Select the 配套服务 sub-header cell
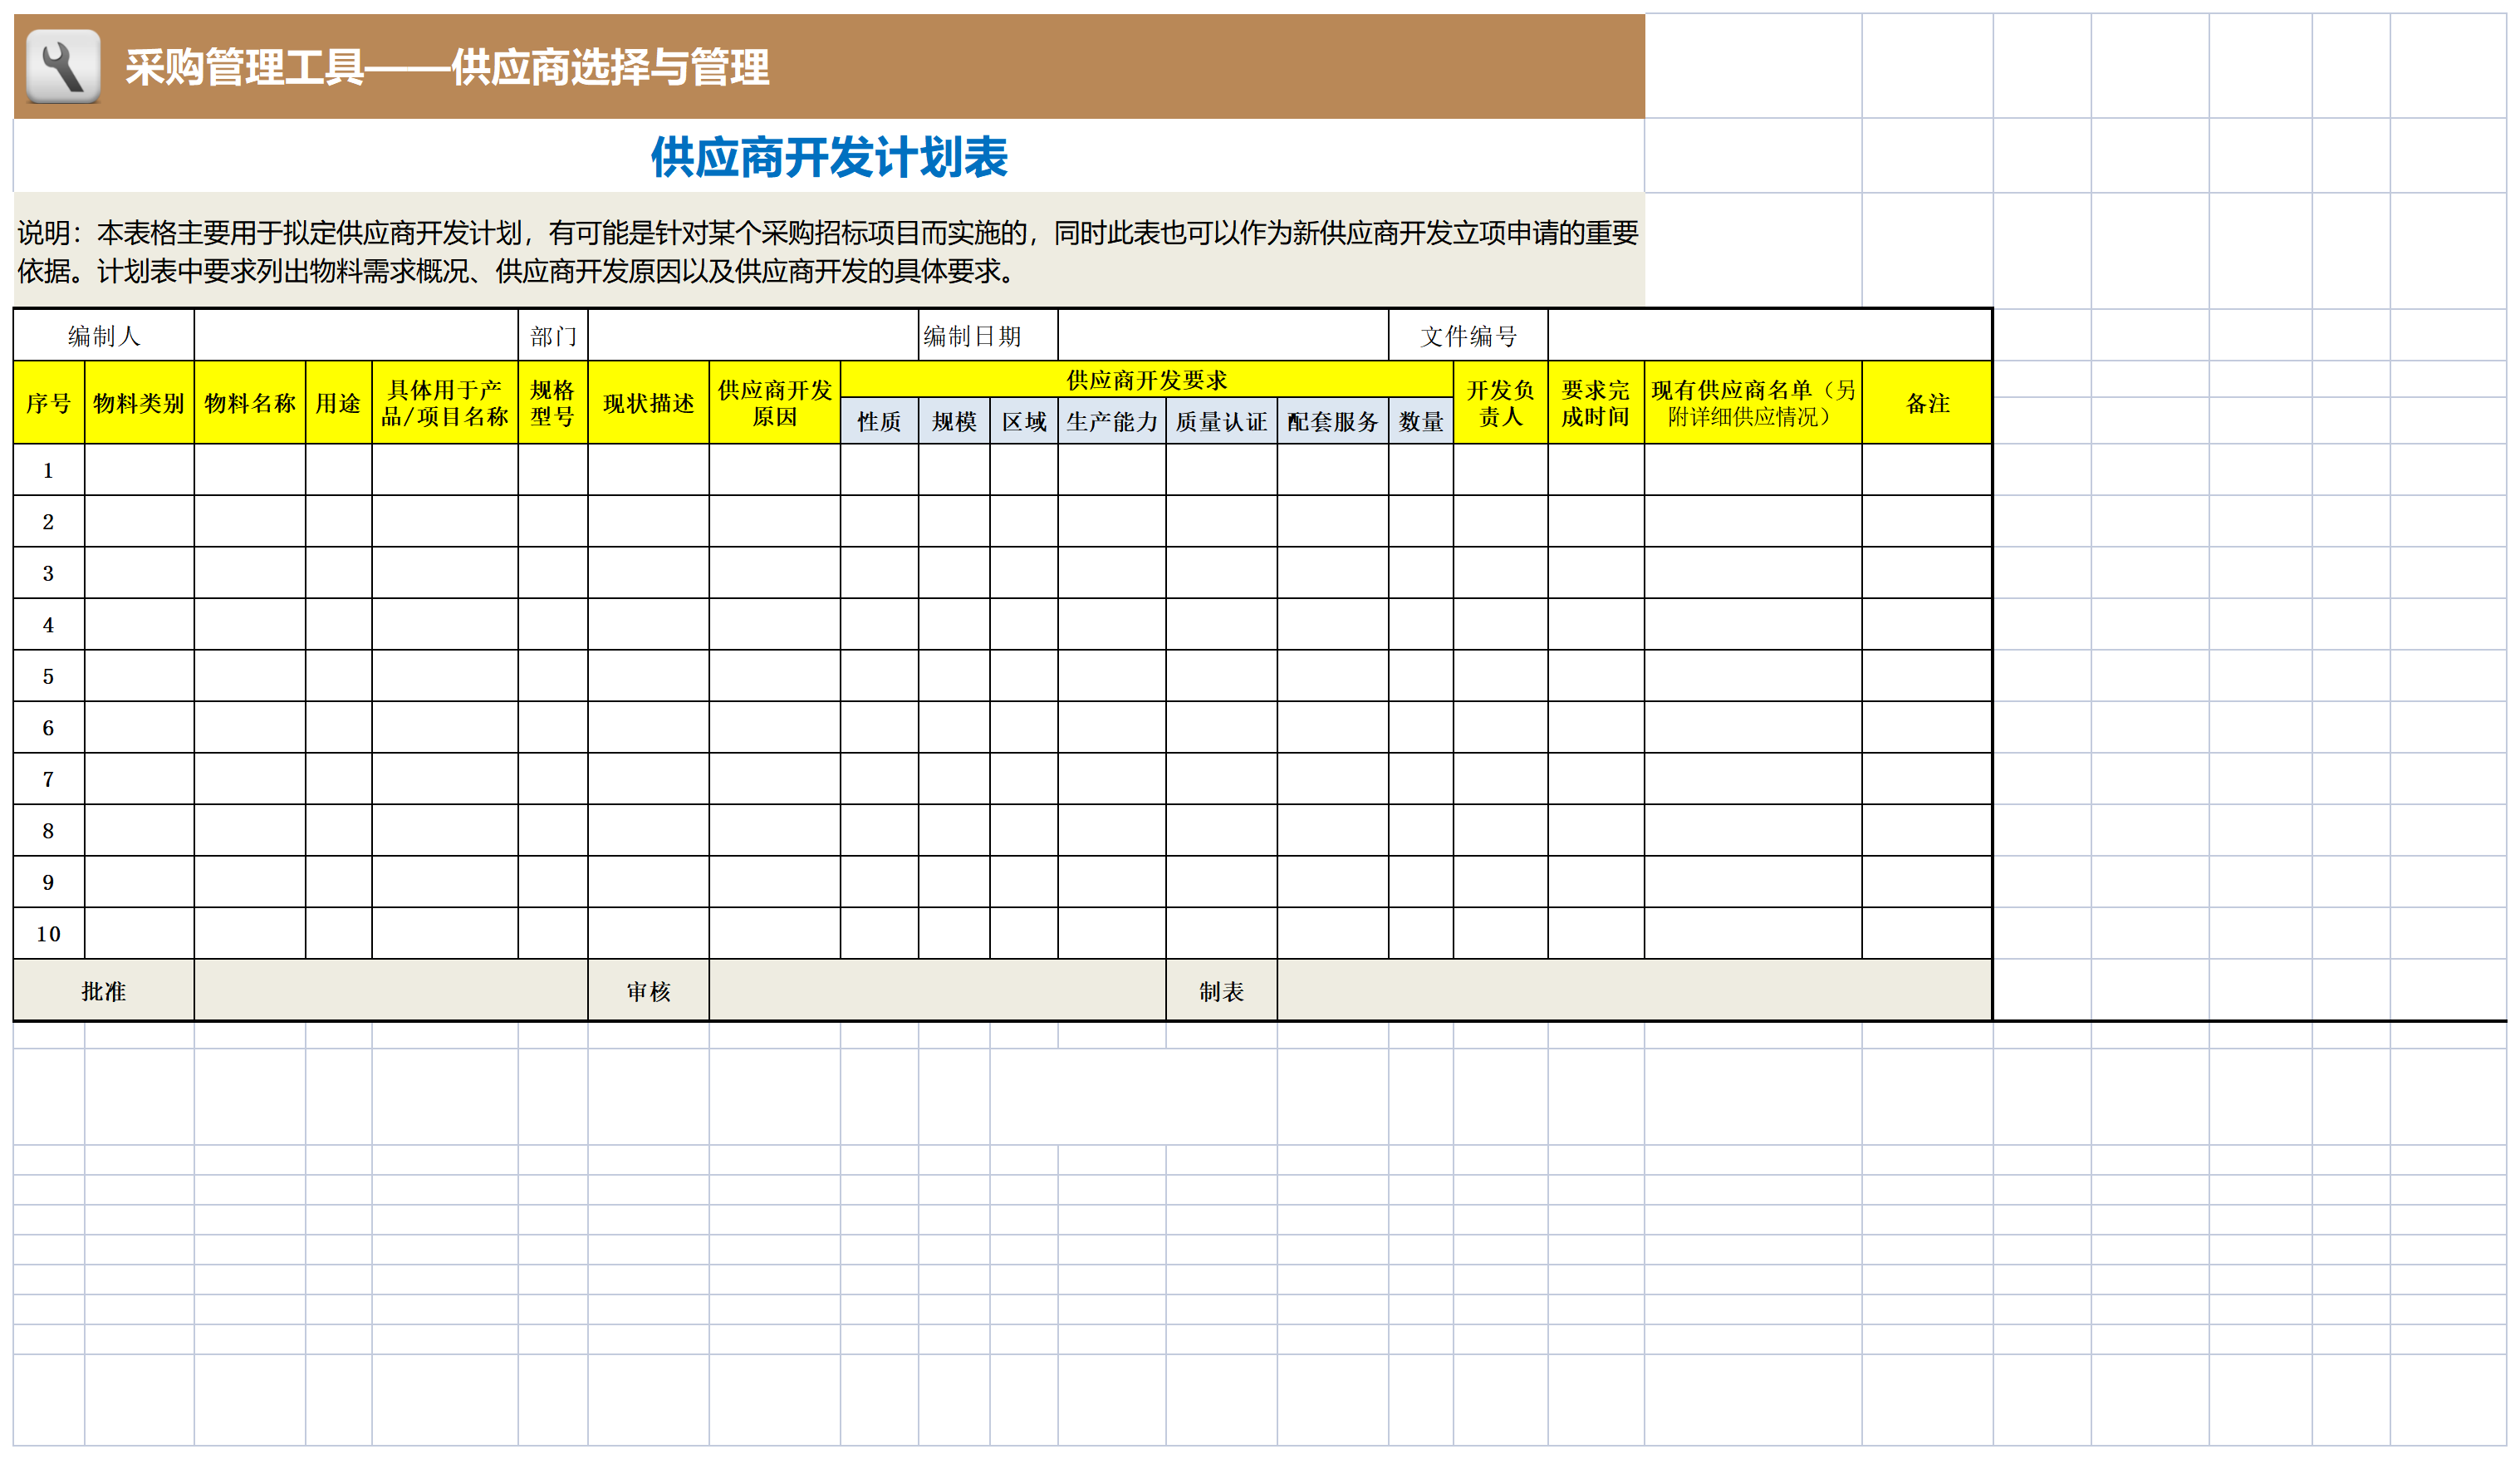This screenshot has height=1459, width=2520. [1333, 421]
